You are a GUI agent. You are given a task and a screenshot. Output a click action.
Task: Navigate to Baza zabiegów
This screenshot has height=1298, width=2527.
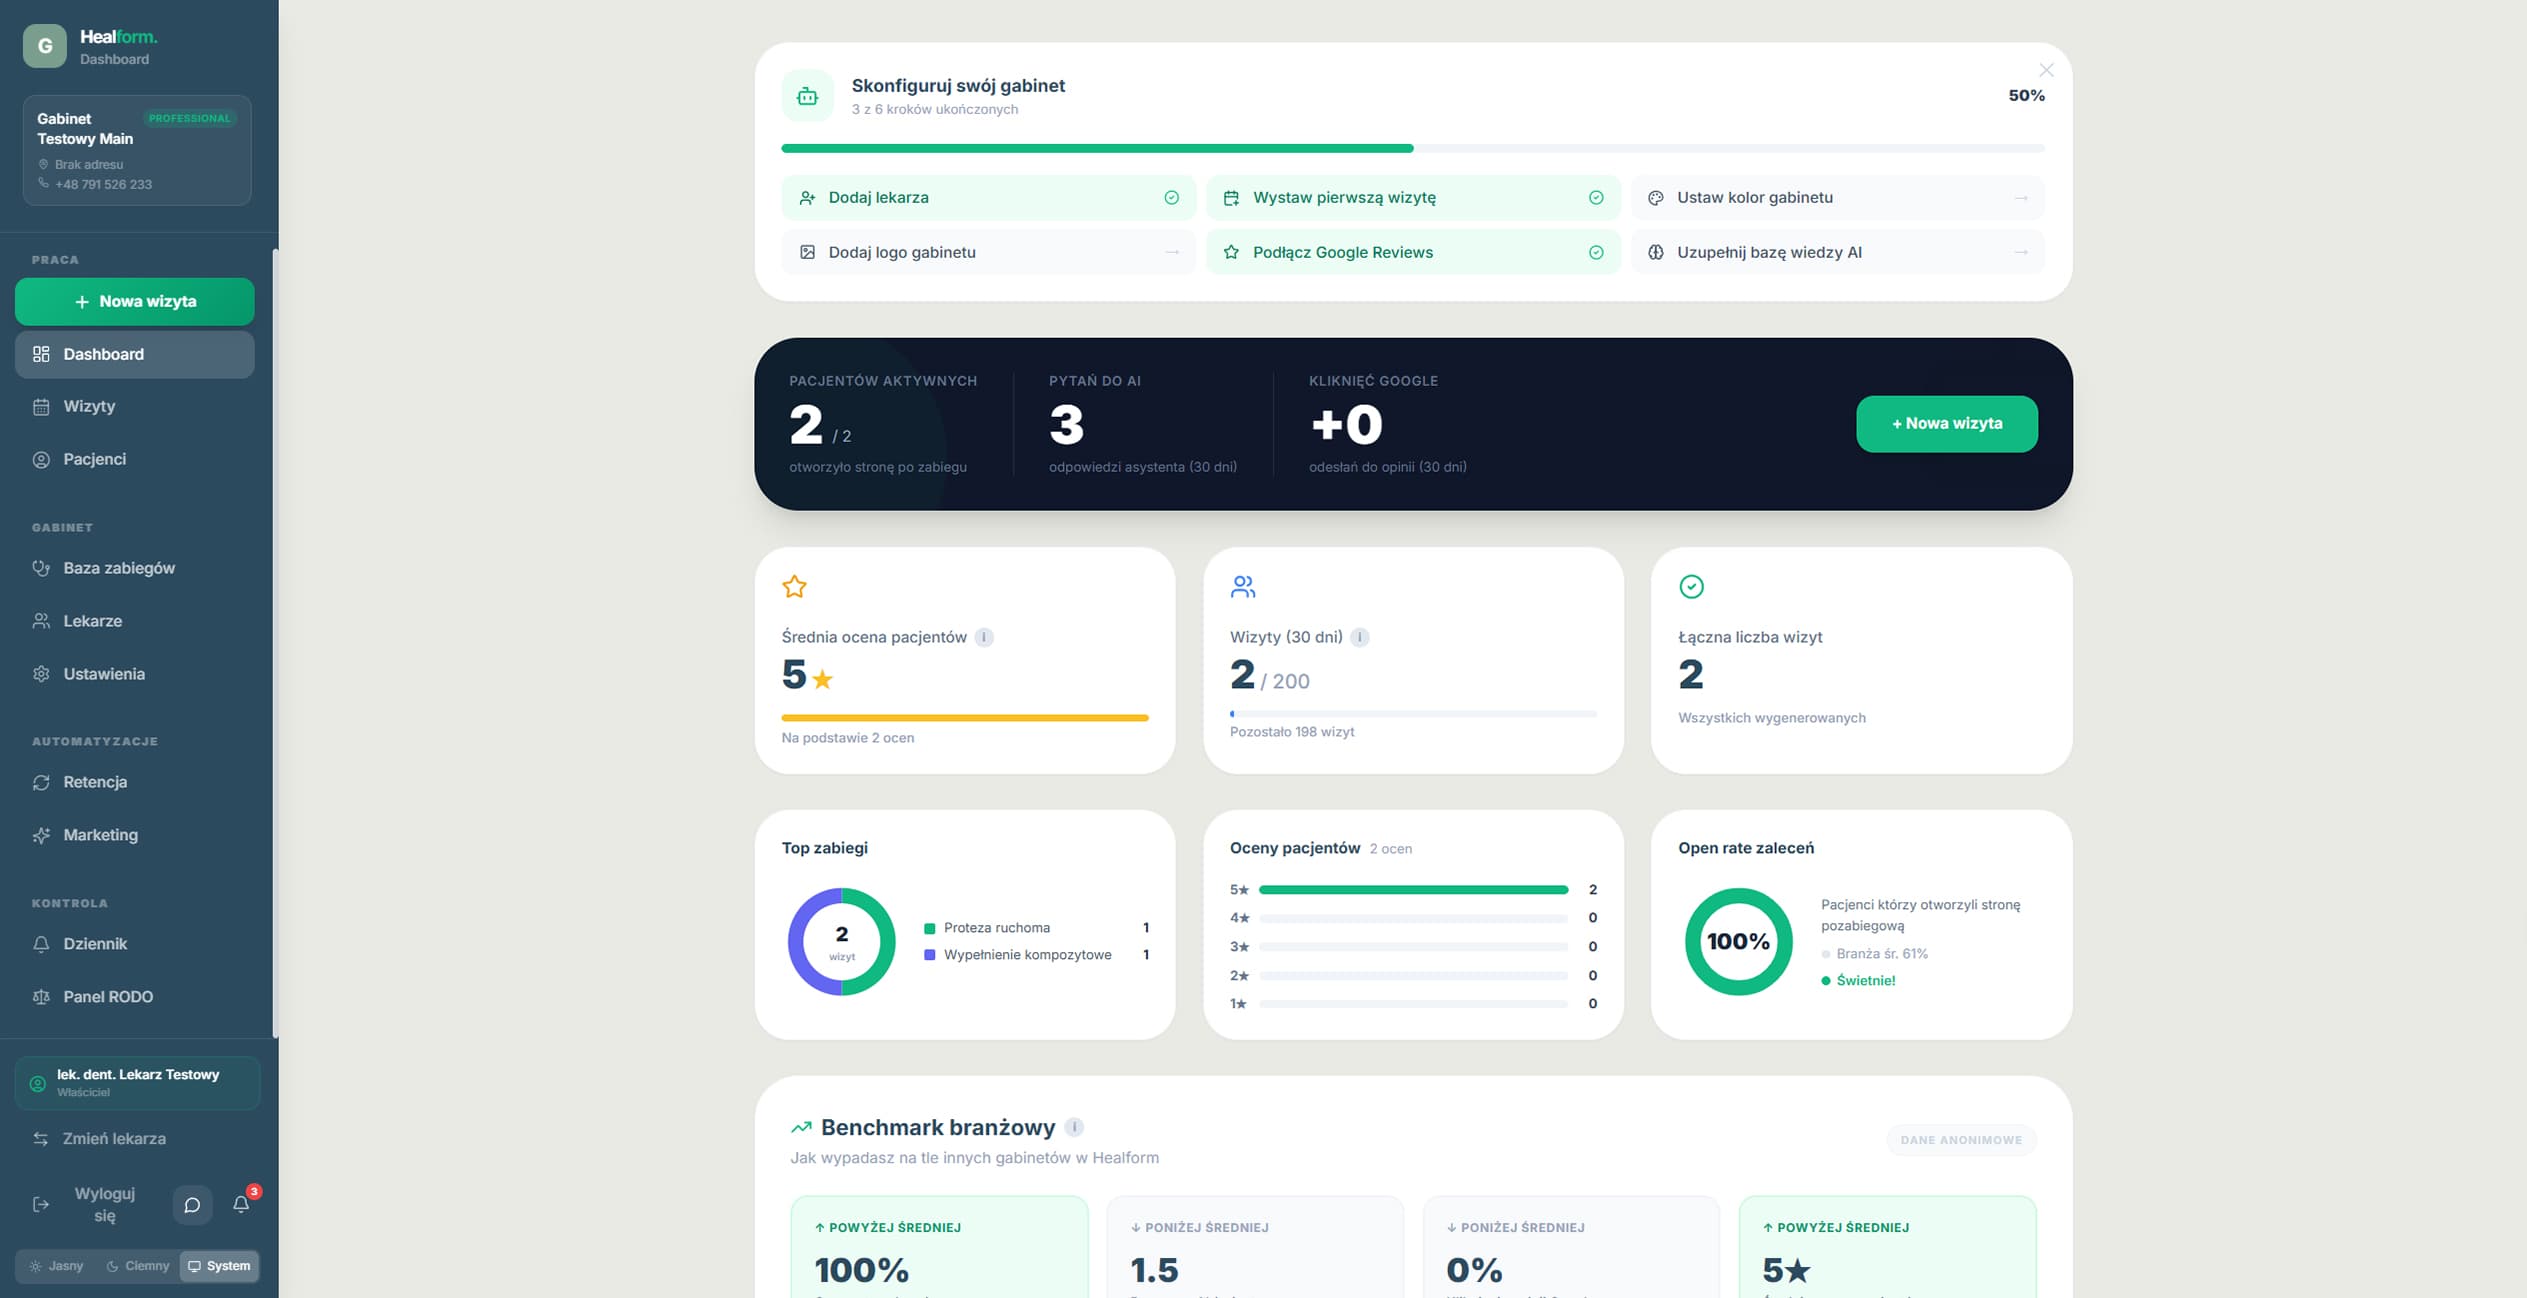coord(135,568)
